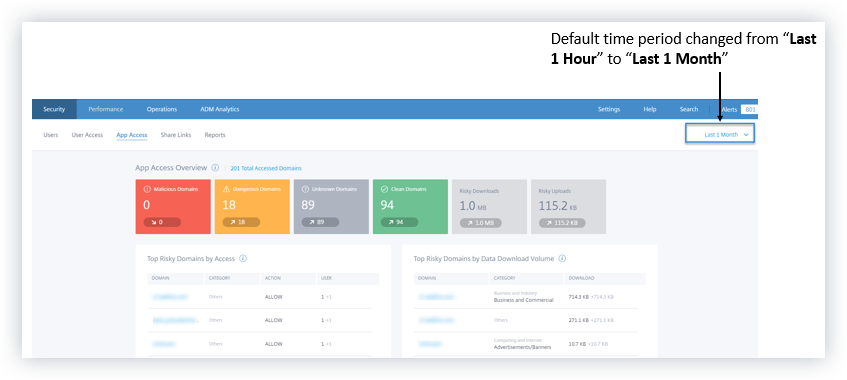The width and height of the screenshot is (847, 380).
Task: Click warning triangle on Dangerous Domains card
Action: 226,190
